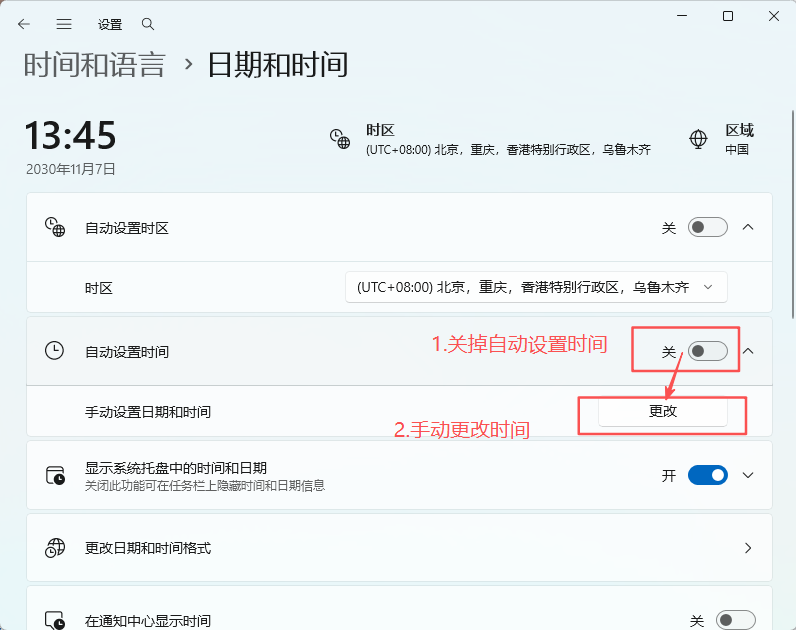Enable the 自动设置时间 switch
This screenshot has height=630, width=796.
click(x=707, y=352)
